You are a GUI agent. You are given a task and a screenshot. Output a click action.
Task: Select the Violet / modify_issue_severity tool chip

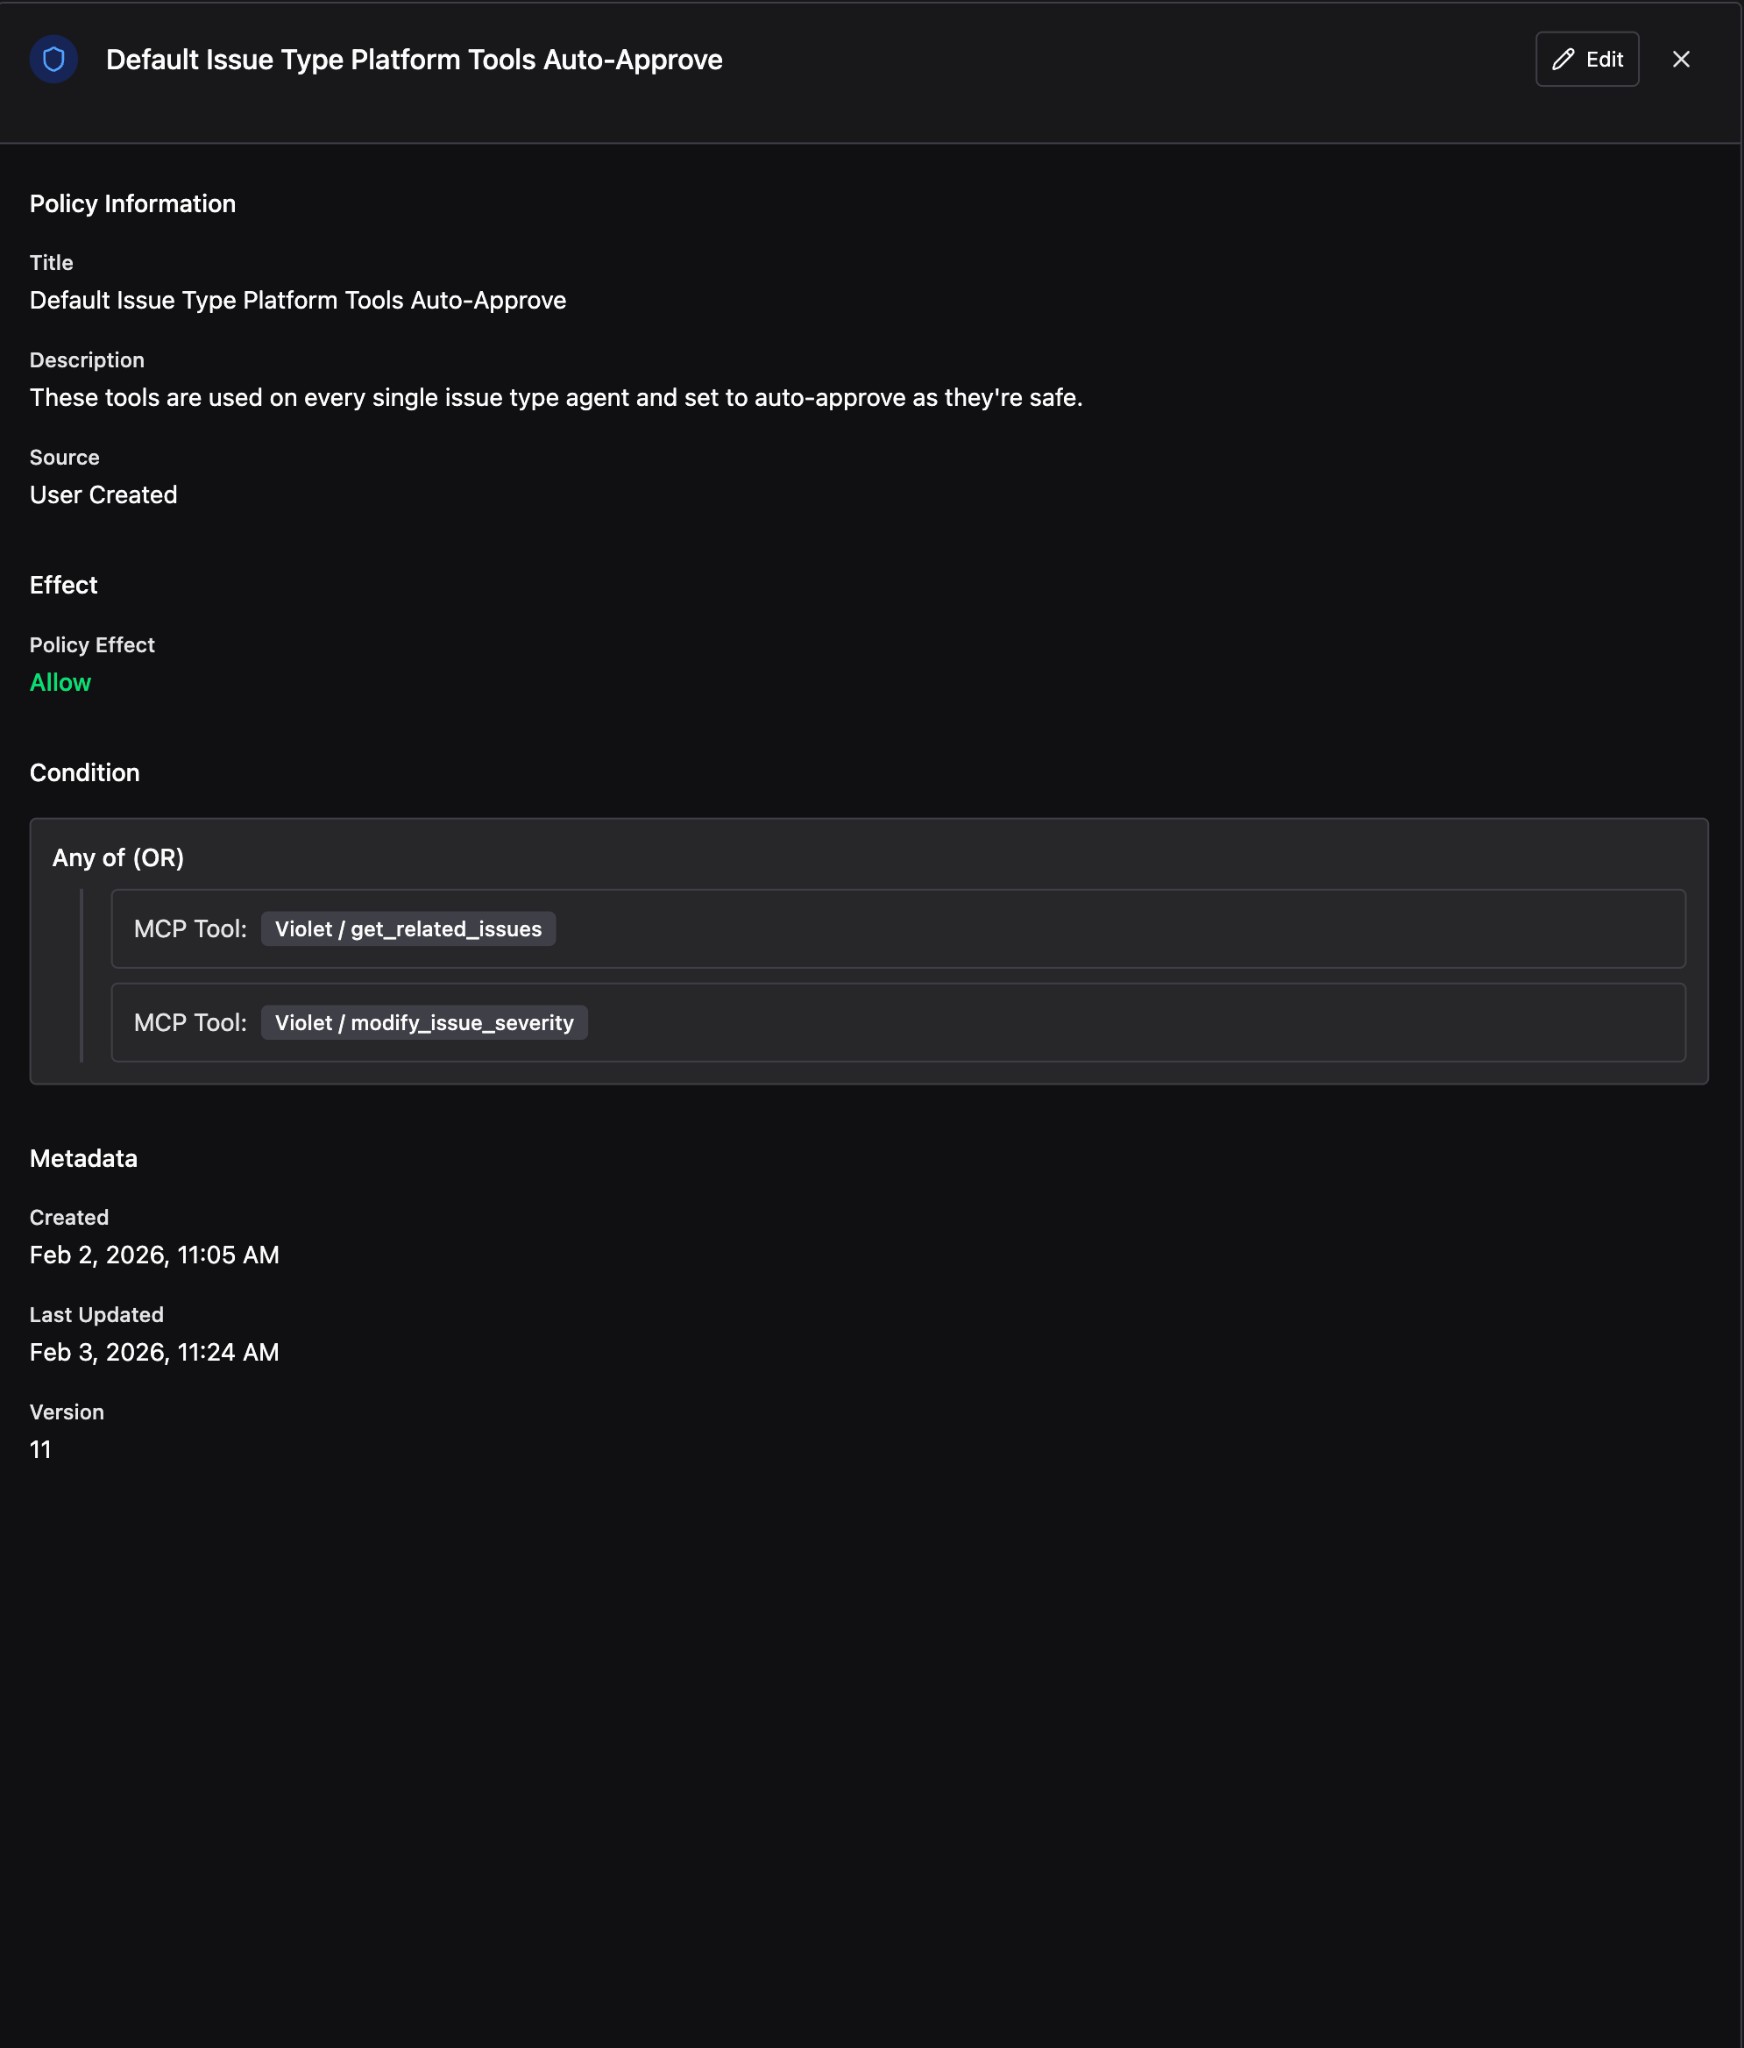[x=424, y=1023]
